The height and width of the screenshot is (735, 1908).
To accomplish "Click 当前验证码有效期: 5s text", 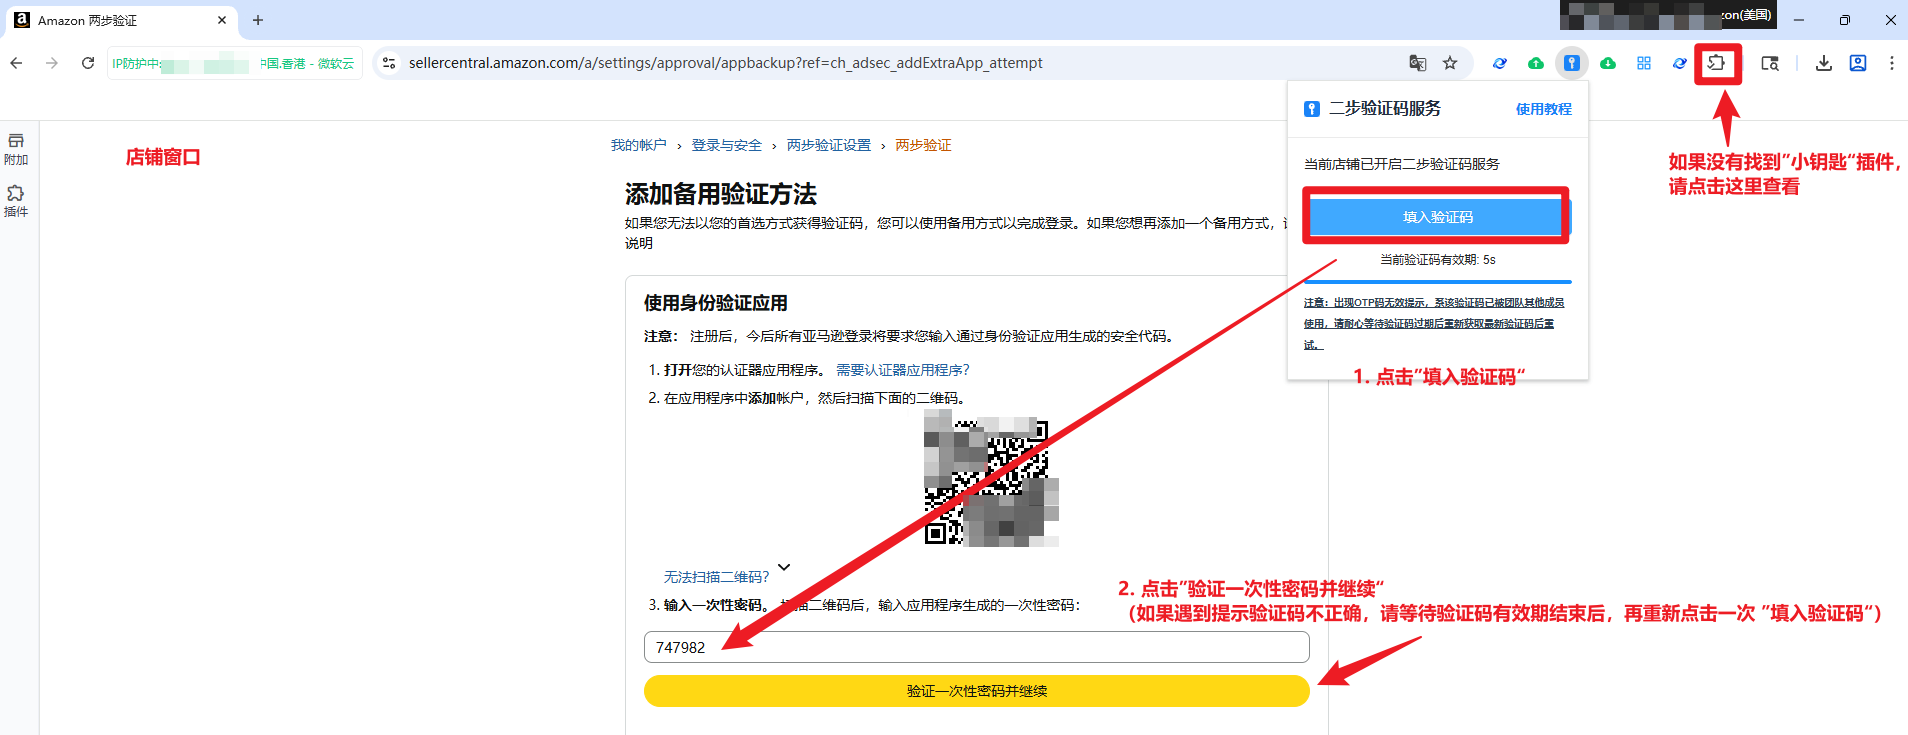I will 1438,259.
